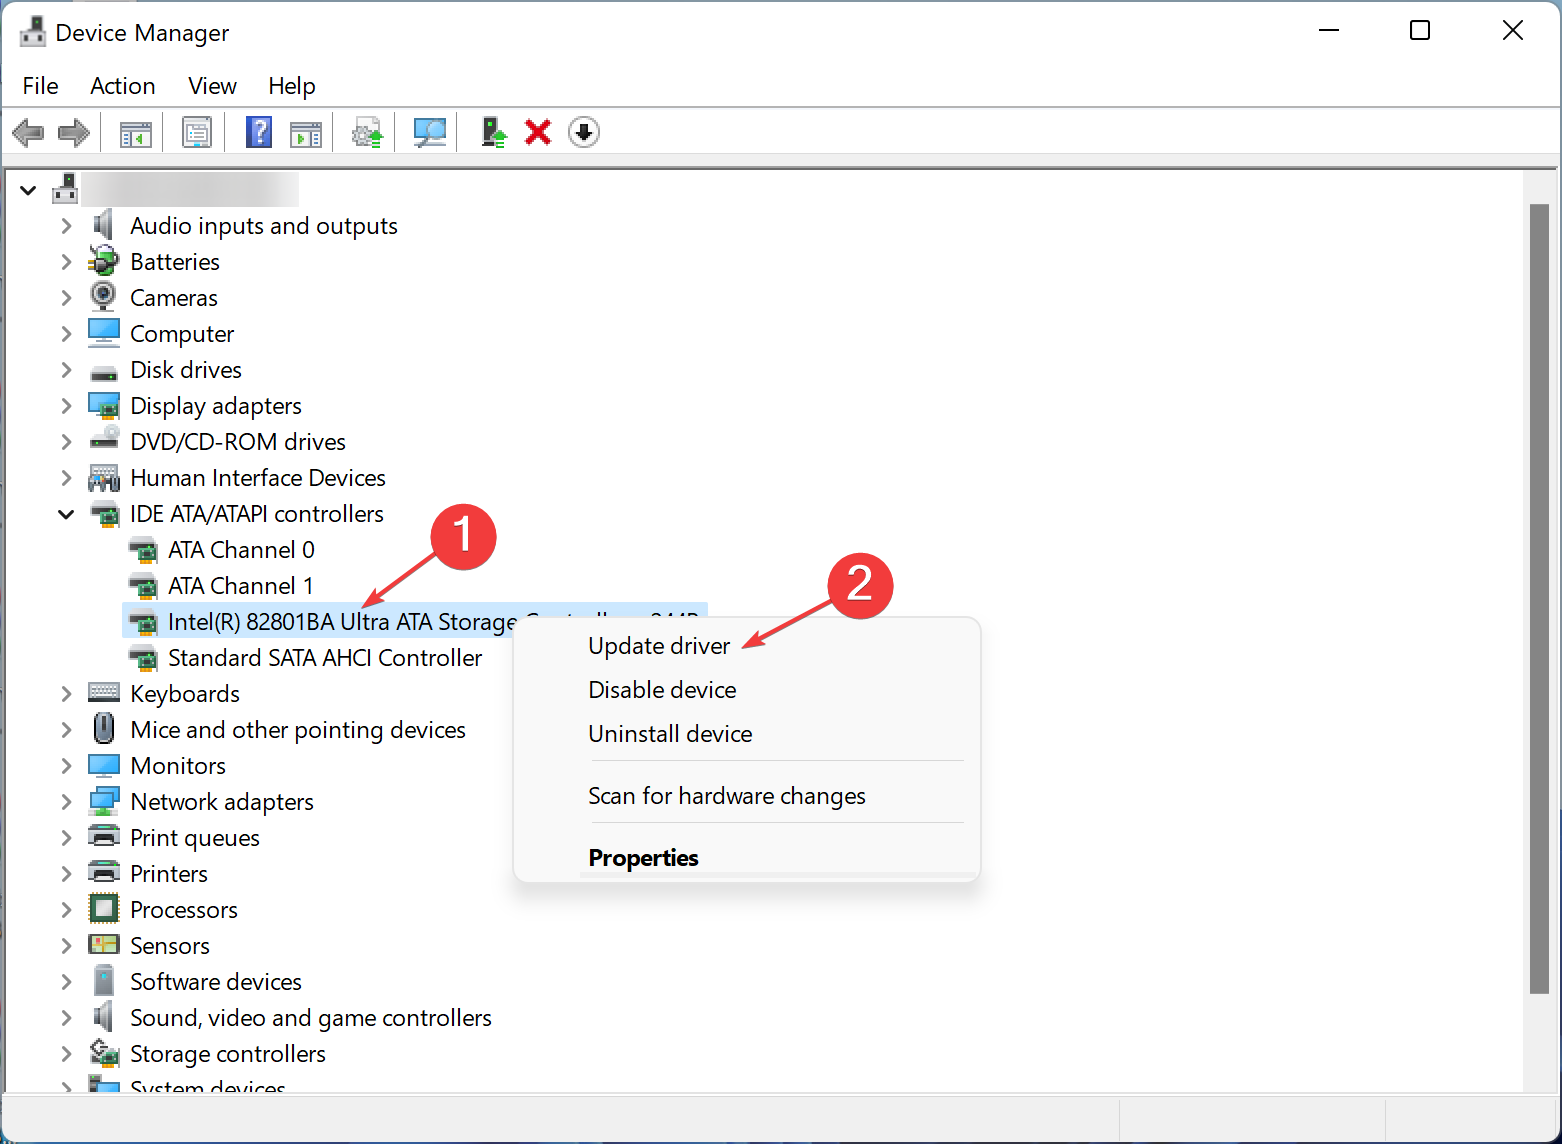The width and height of the screenshot is (1562, 1144).
Task: Click Show/Hide console tree icon
Action: coord(135,132)
